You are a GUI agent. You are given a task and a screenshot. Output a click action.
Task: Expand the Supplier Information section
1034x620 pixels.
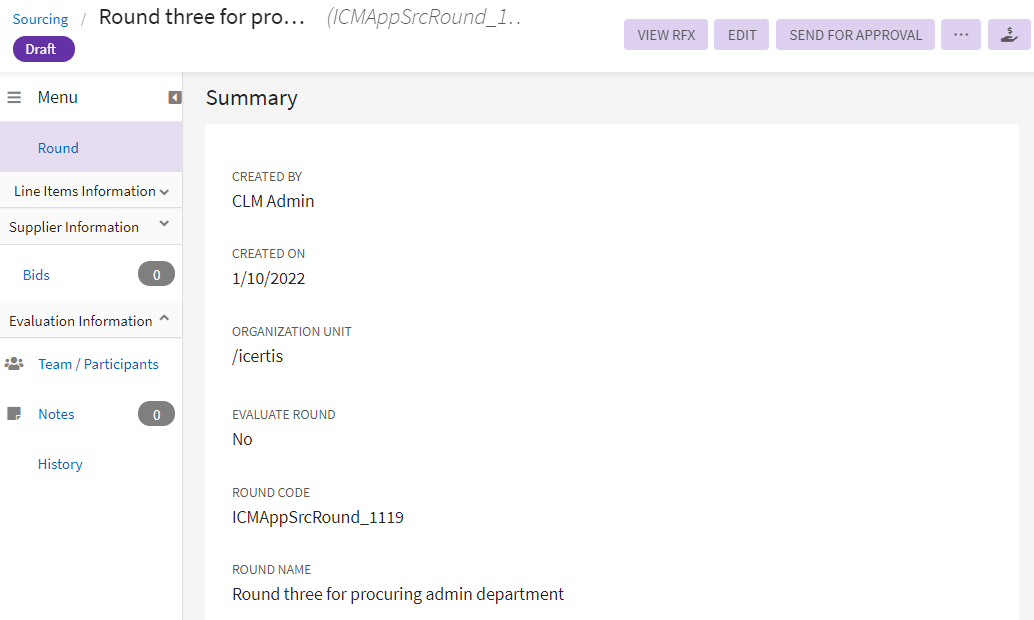[x=165, y=224]
